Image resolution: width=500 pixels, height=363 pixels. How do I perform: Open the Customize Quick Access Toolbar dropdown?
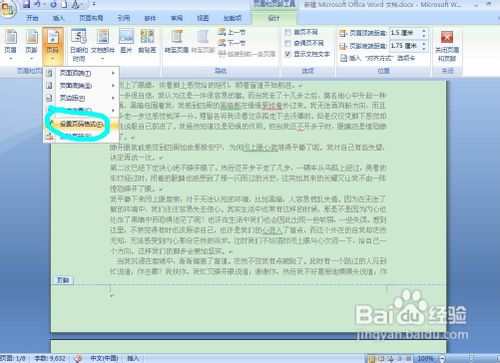point(94,4)
